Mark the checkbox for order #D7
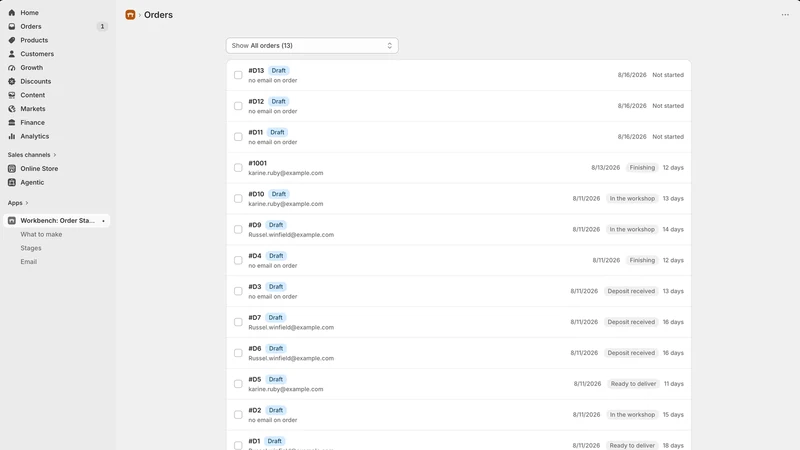 (x=238, y=322)
